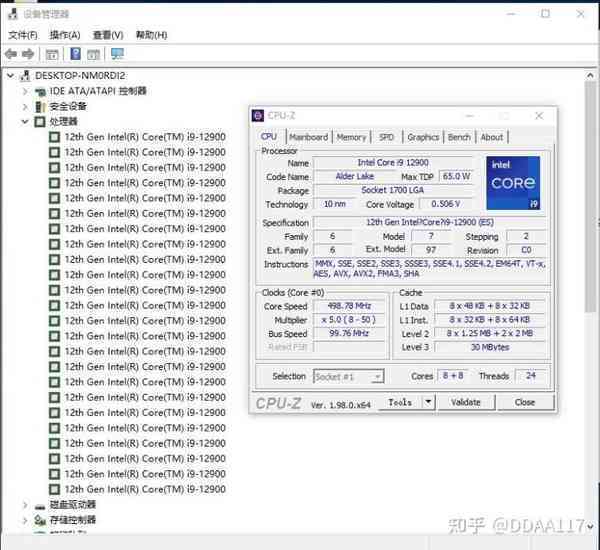Click the Intel Core i9 logo badge
The width and height of the screenshot is (600, 550).
[513, 183]
